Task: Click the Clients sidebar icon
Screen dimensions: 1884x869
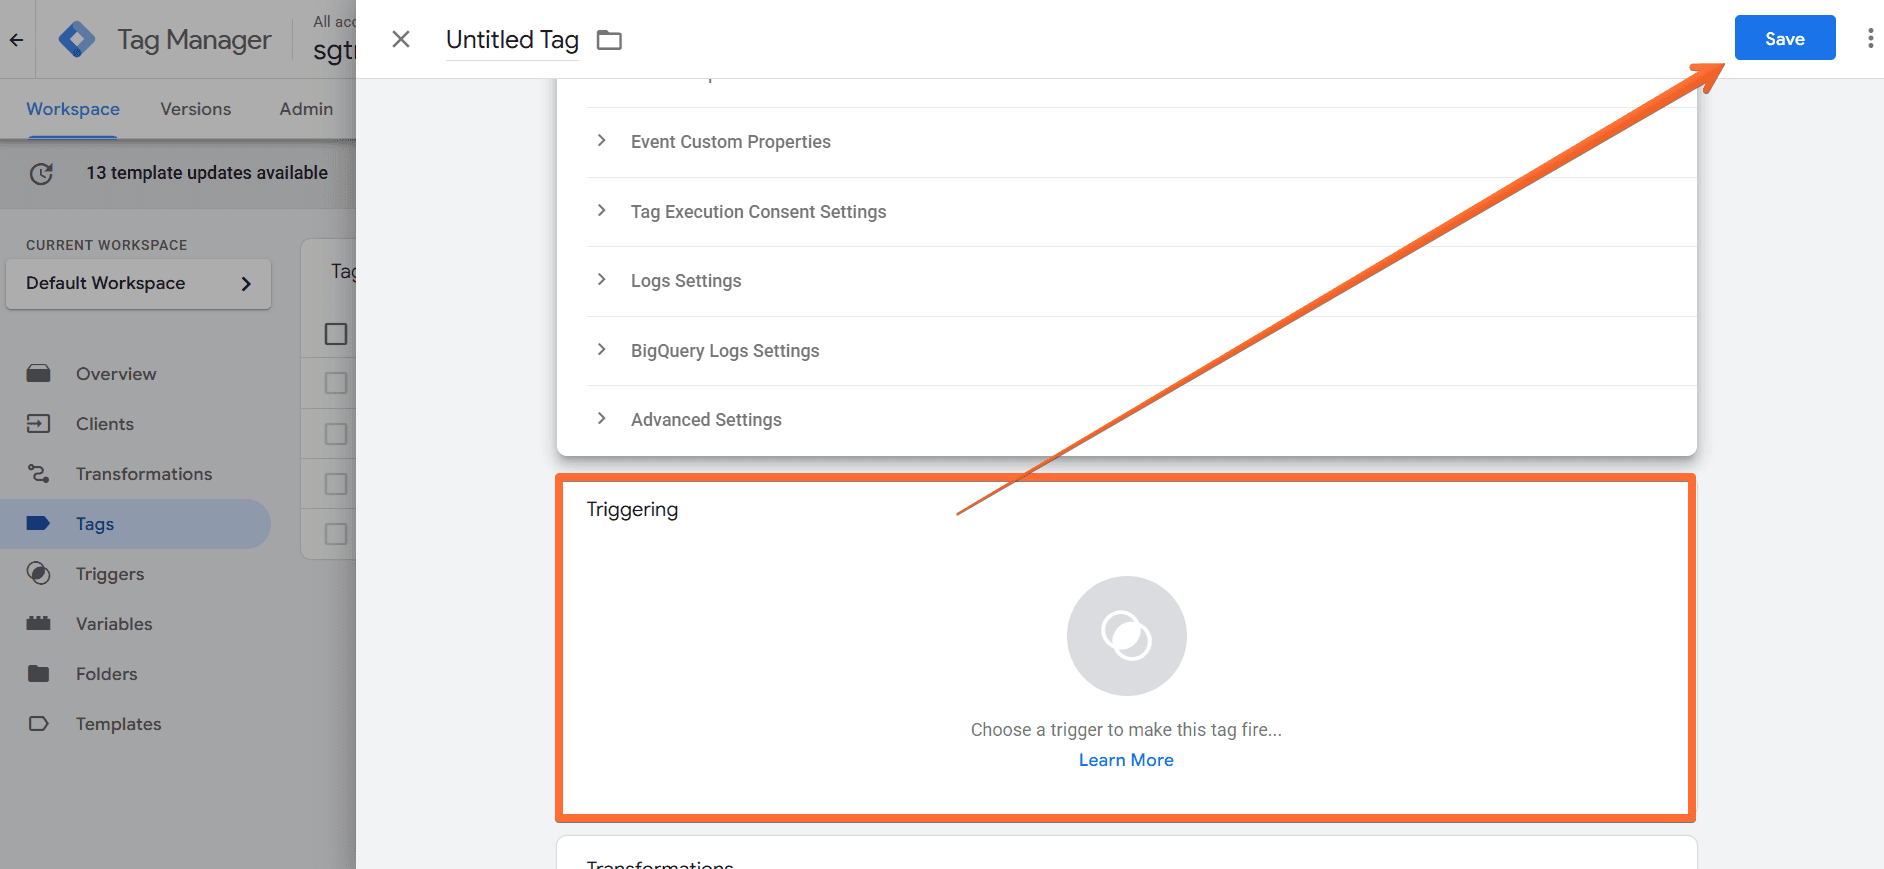Action: tap(38, 424)
